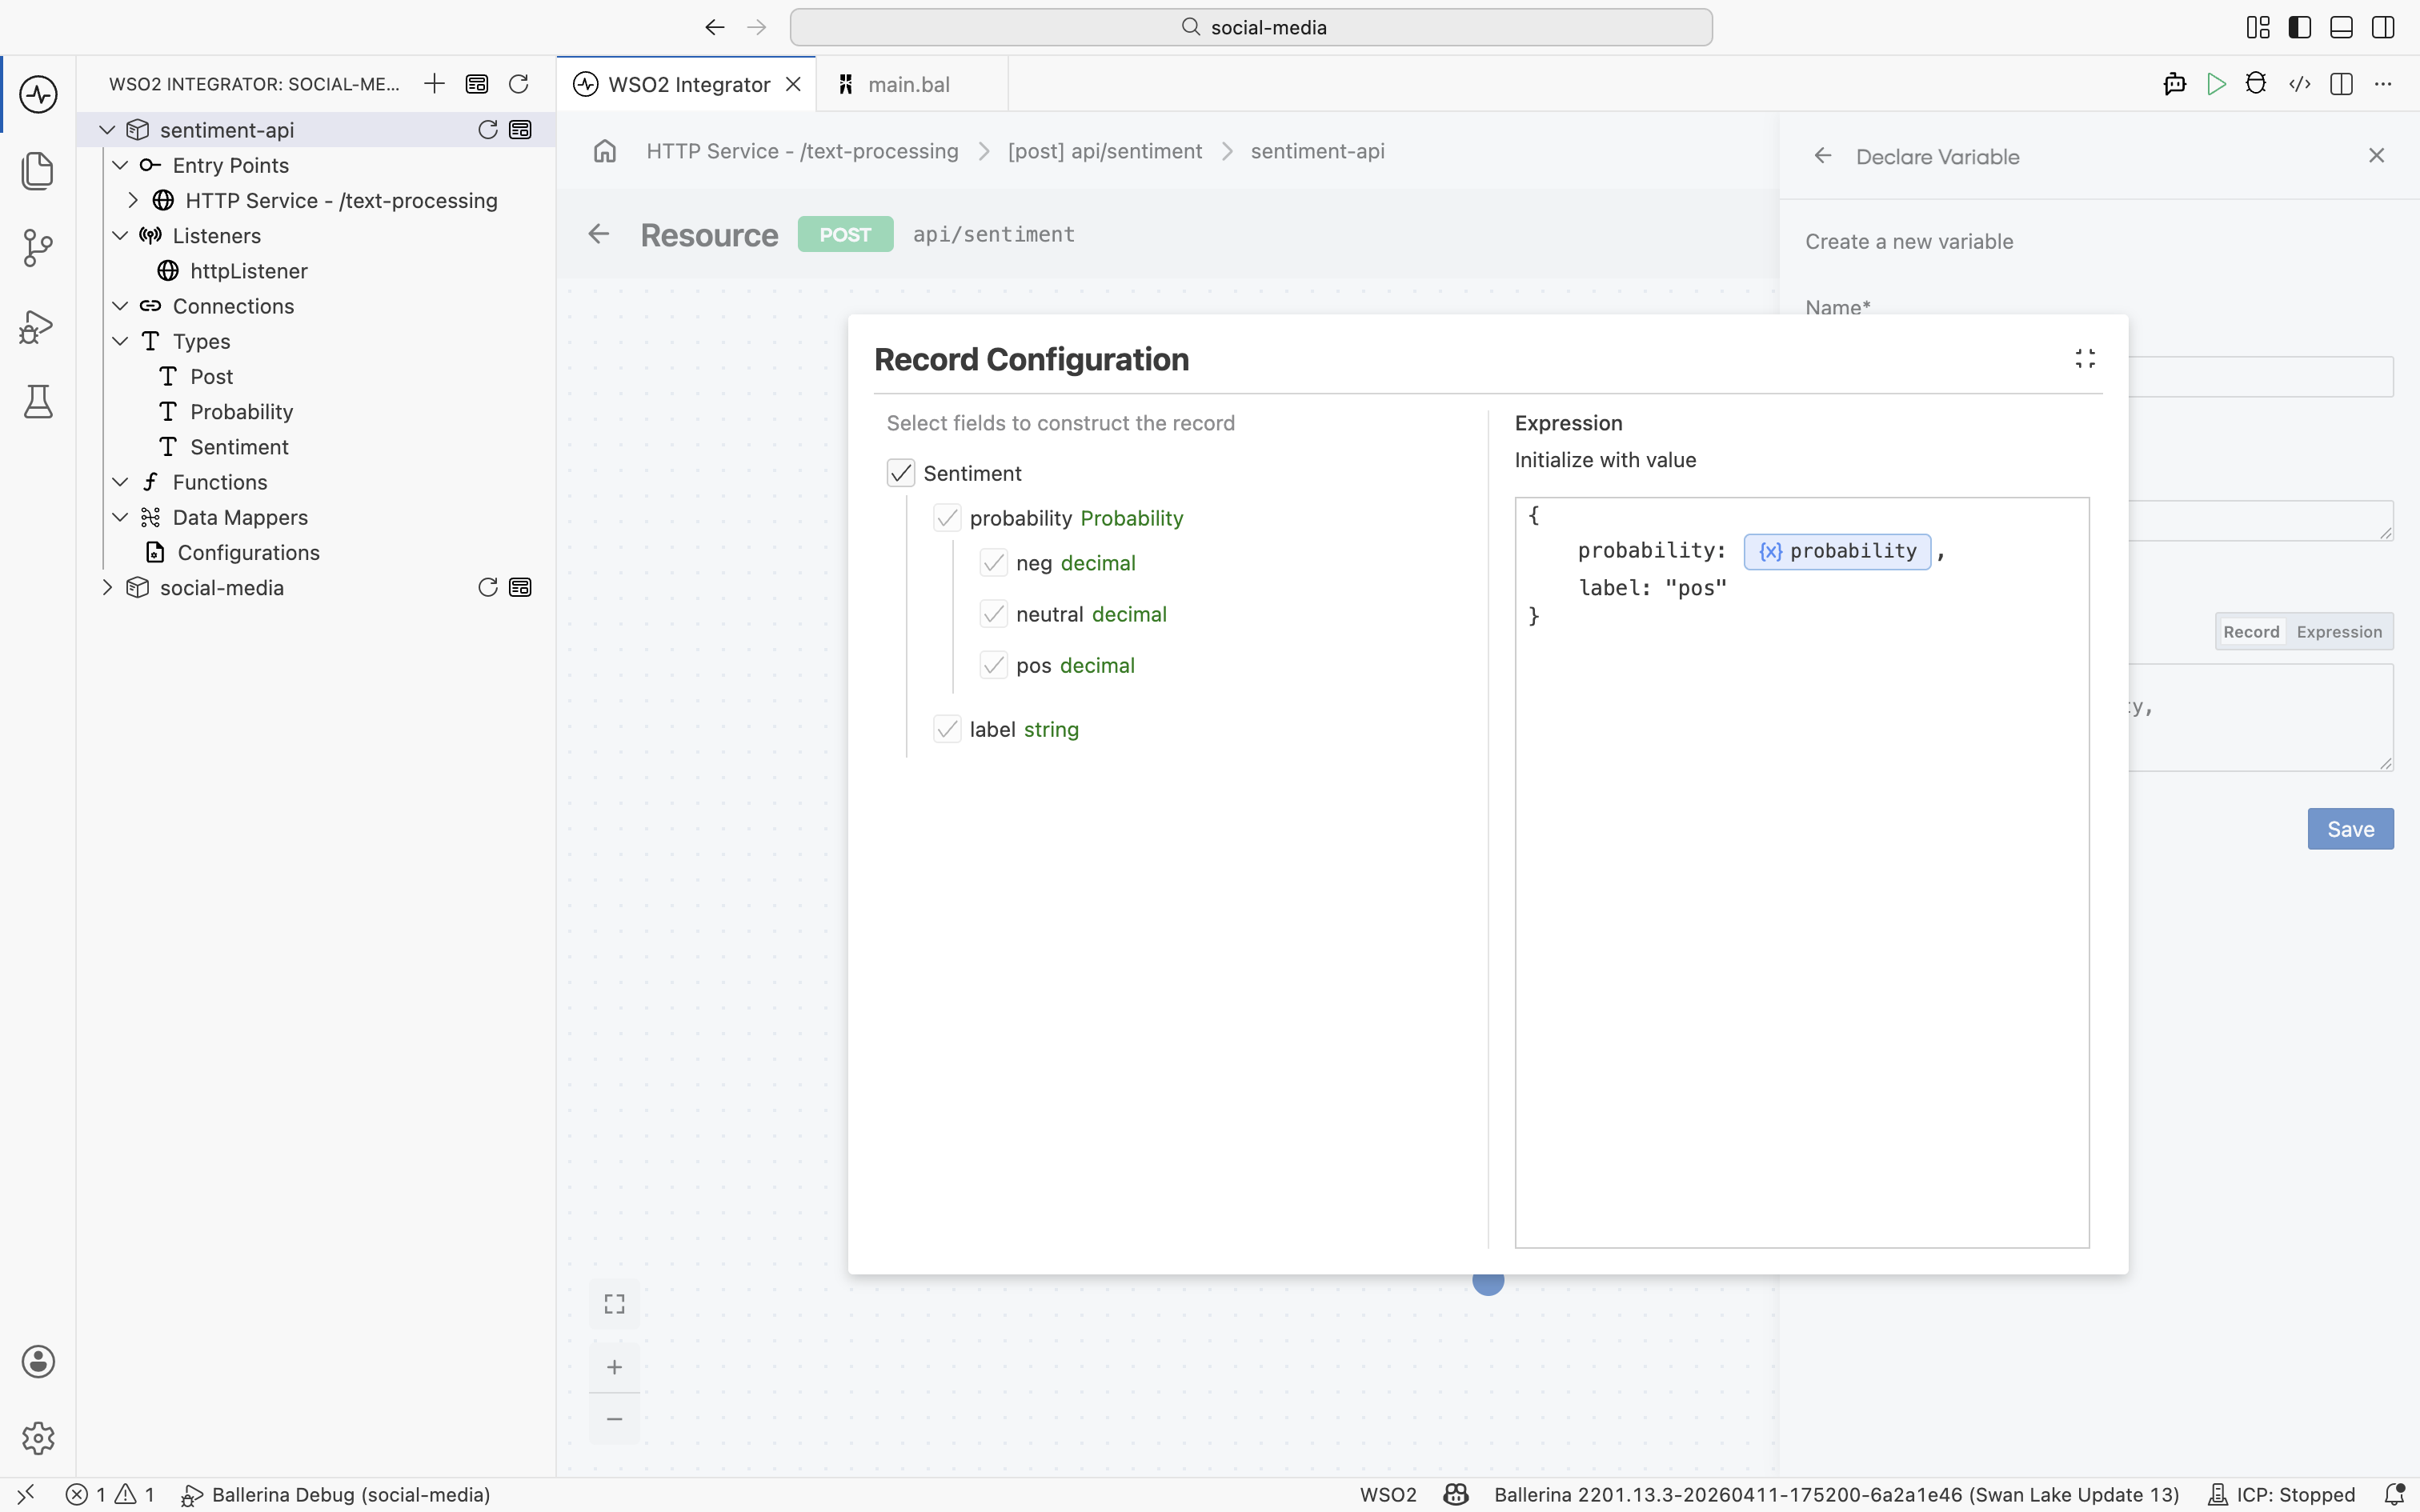Click the probability variable chip in expression
This screenshot has height=1512, width=2420.
[1837, 551]
